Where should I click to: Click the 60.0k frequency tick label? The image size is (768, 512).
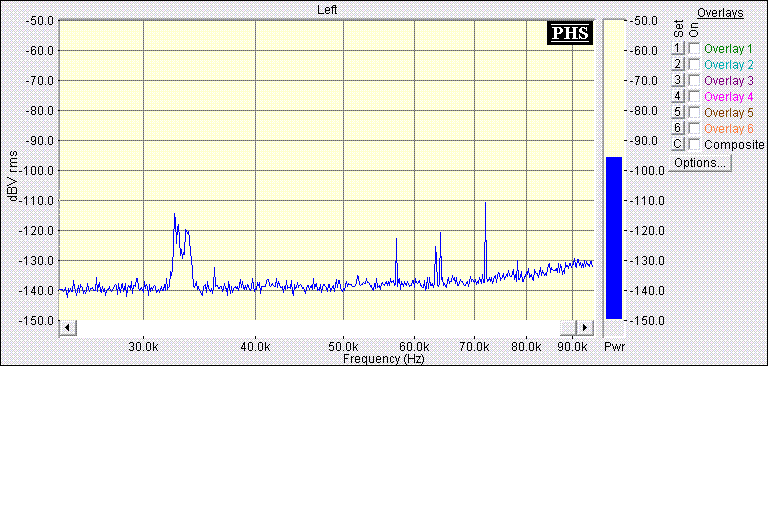(414, 347)
